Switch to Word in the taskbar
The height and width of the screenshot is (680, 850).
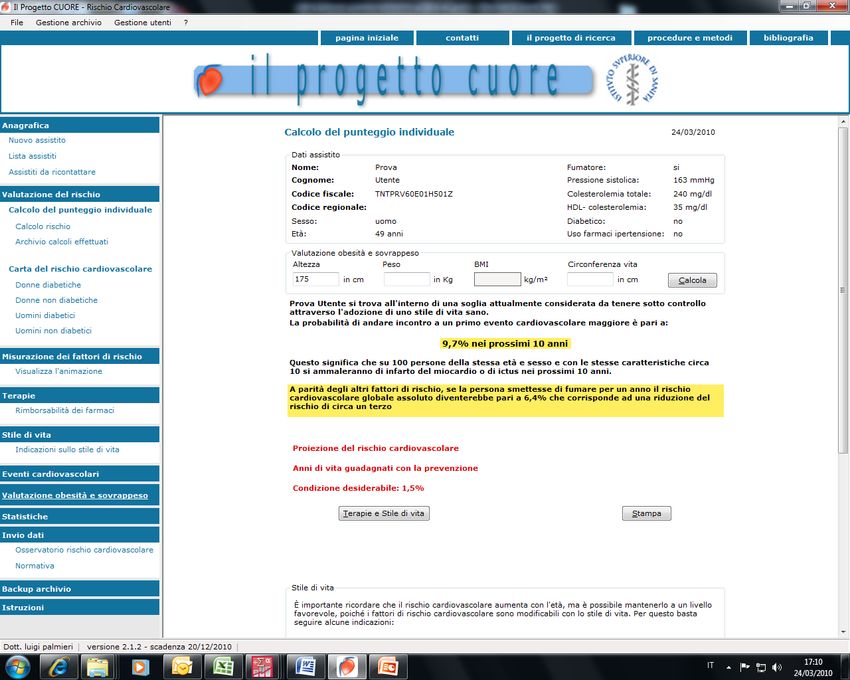coord(306,666)
